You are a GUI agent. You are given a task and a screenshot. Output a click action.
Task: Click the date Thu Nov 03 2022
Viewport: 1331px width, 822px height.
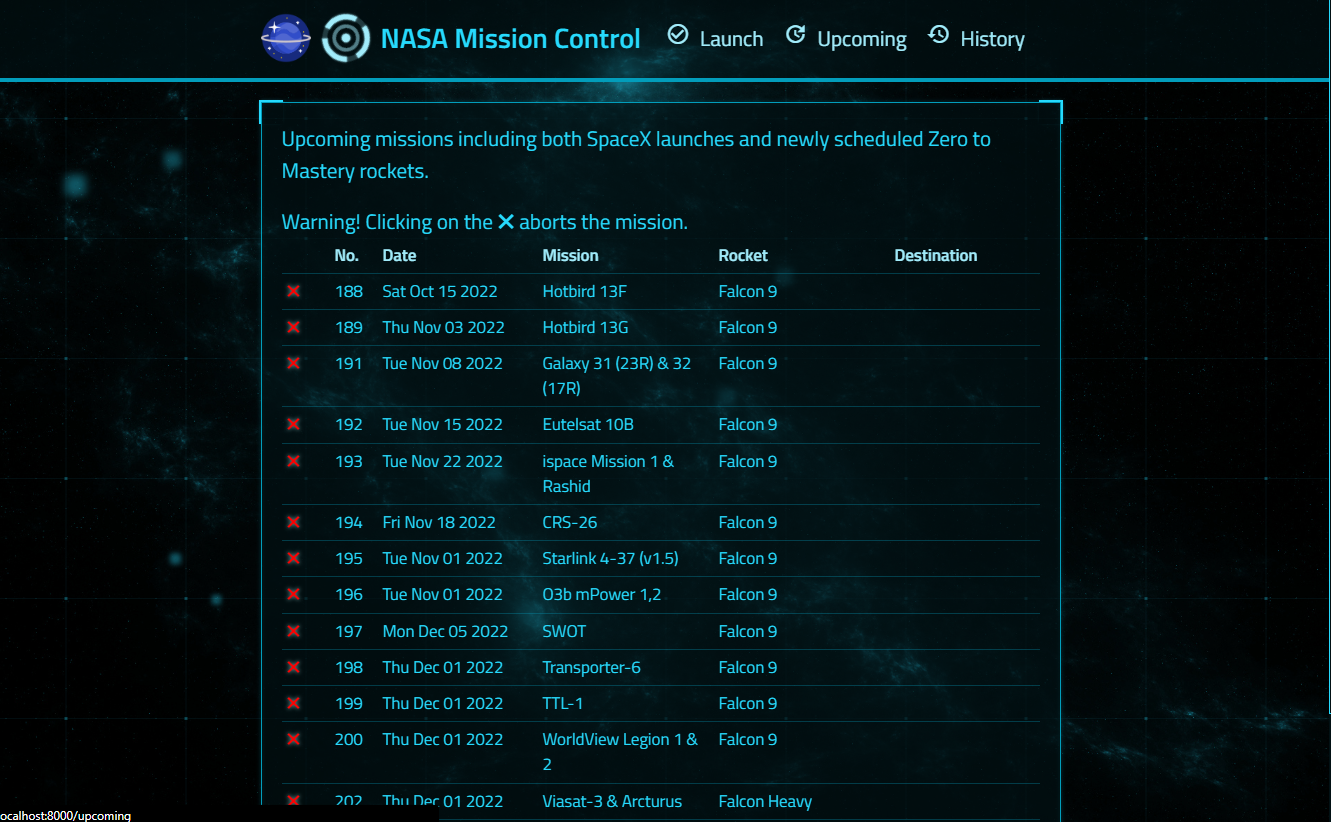point(443,327)
